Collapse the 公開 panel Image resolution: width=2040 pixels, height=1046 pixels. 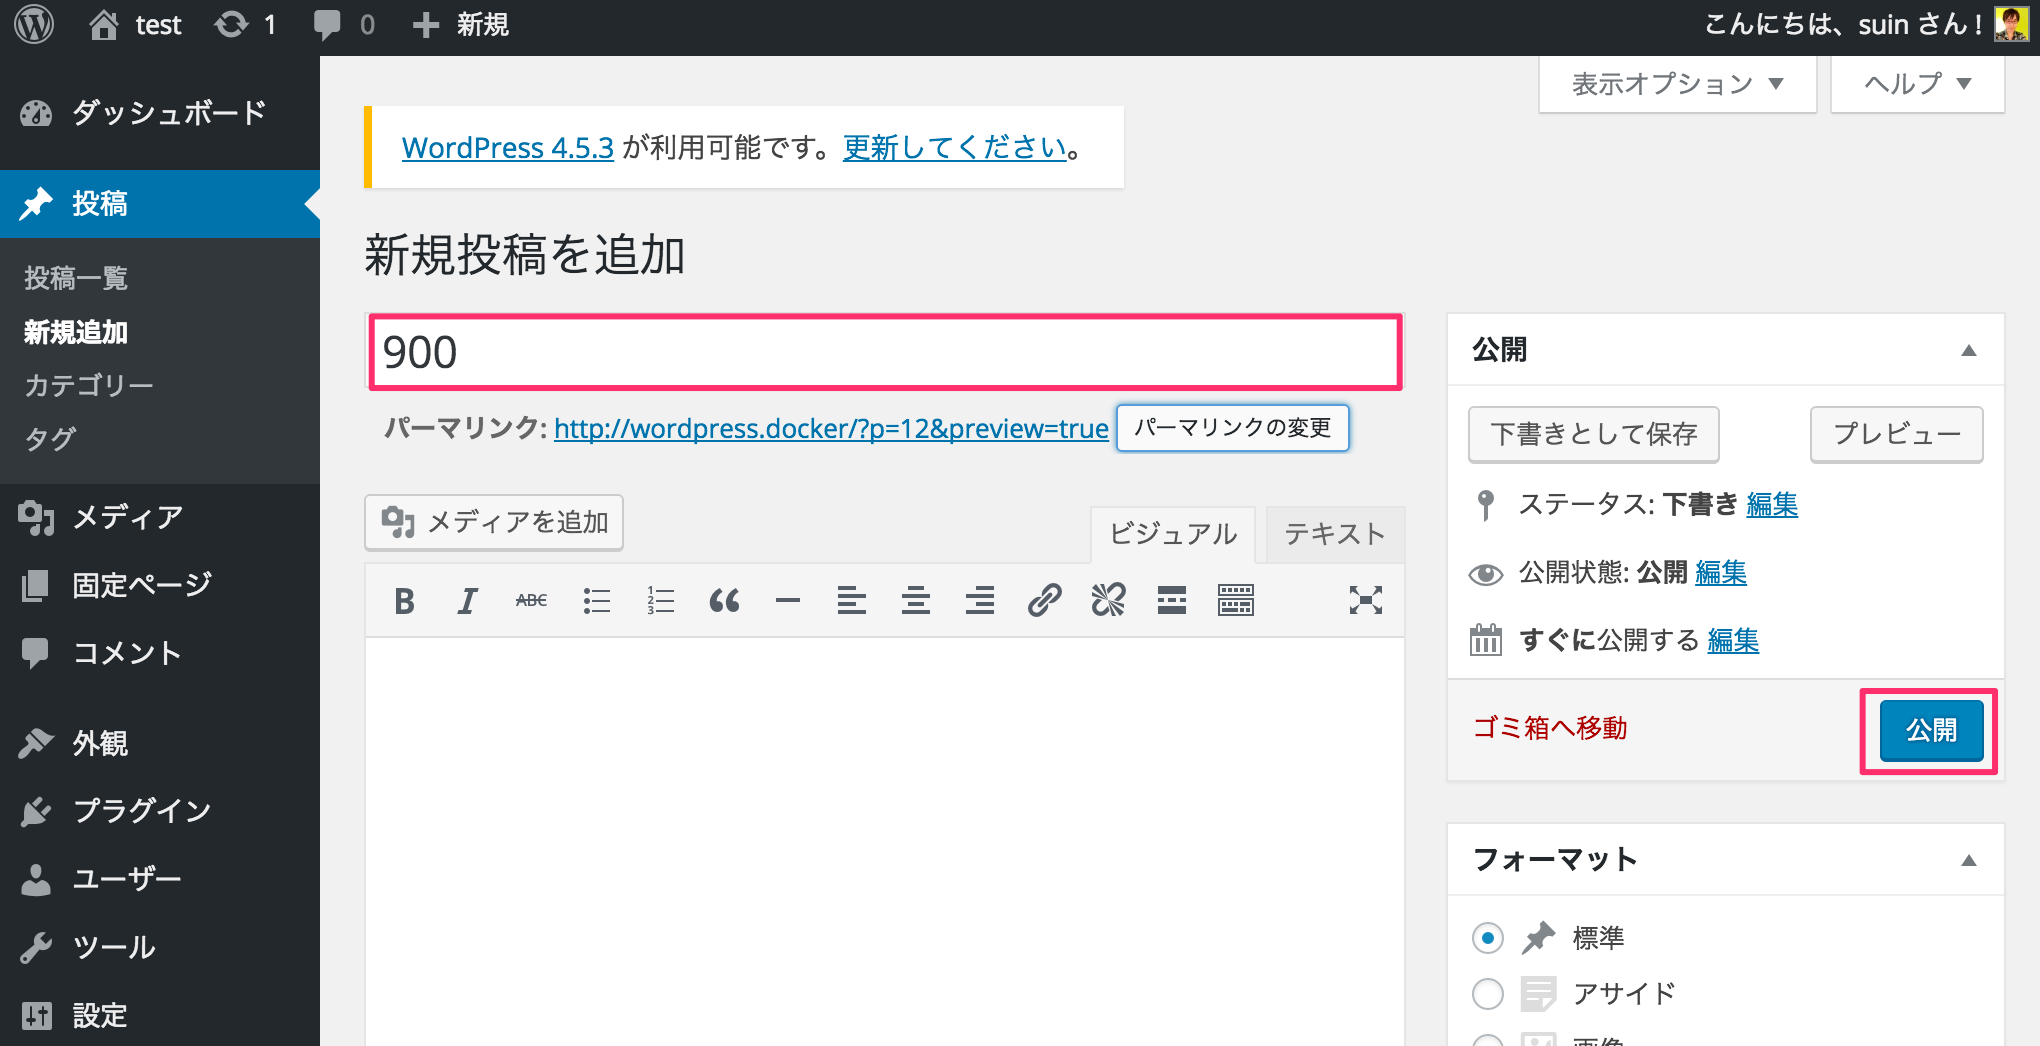point(1968,350)
